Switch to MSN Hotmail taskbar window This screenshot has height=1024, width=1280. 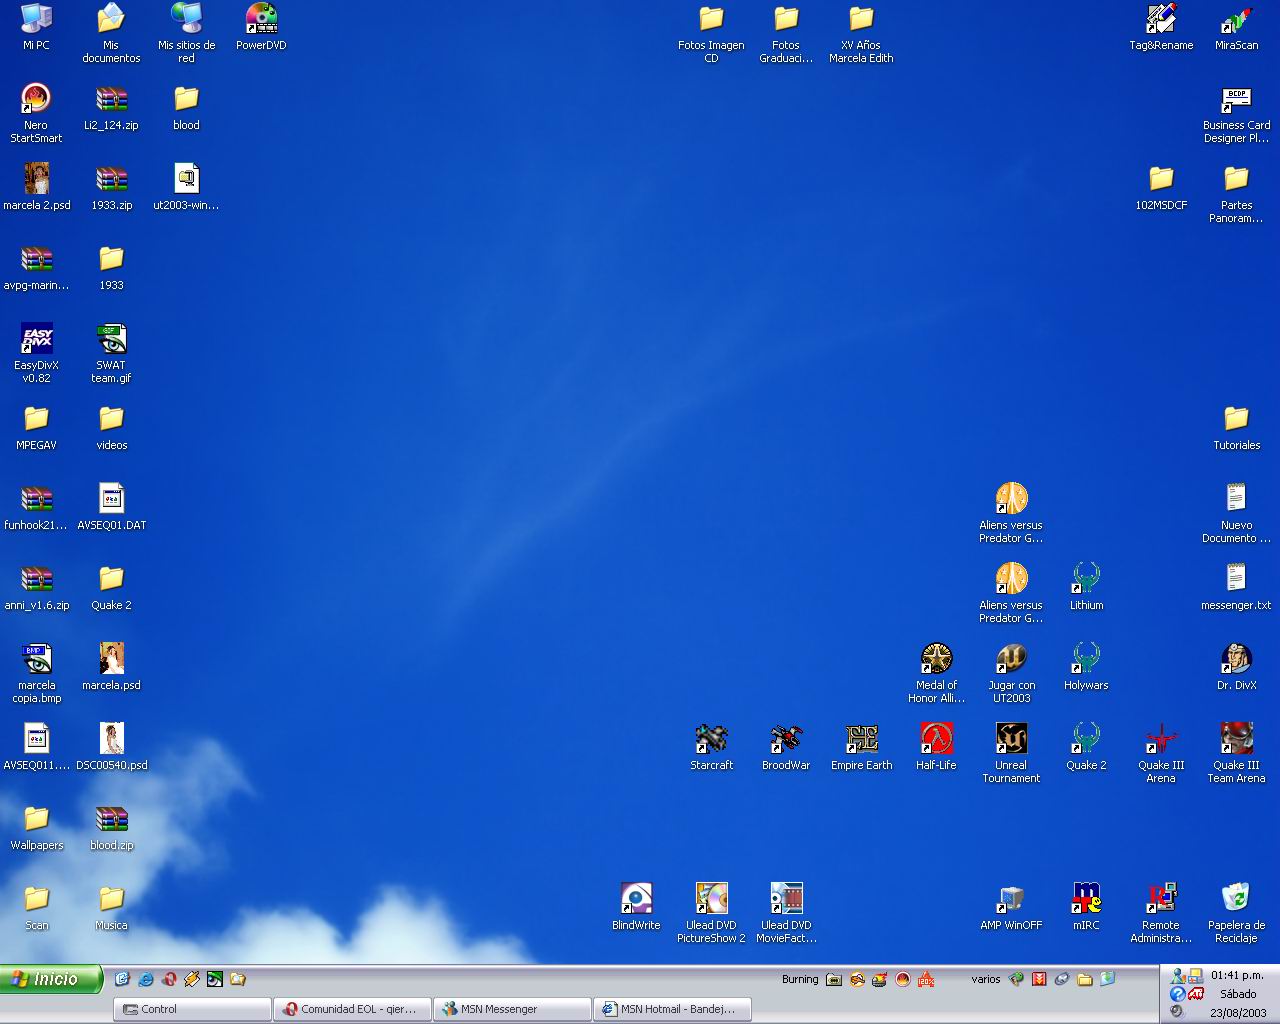[672, 1009]
